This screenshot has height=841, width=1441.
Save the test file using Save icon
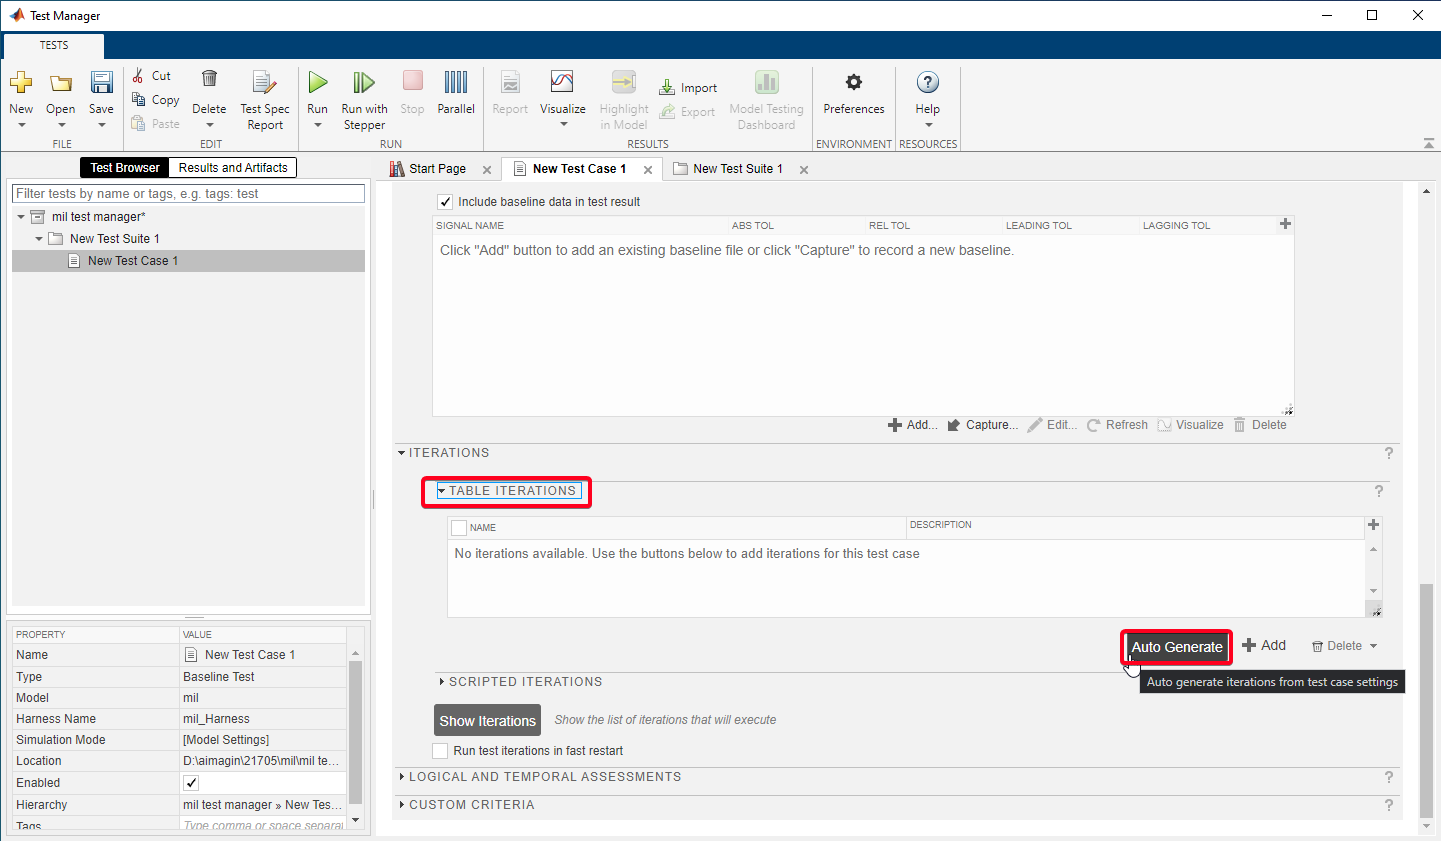pyautogui.click(x=101, y=83)
